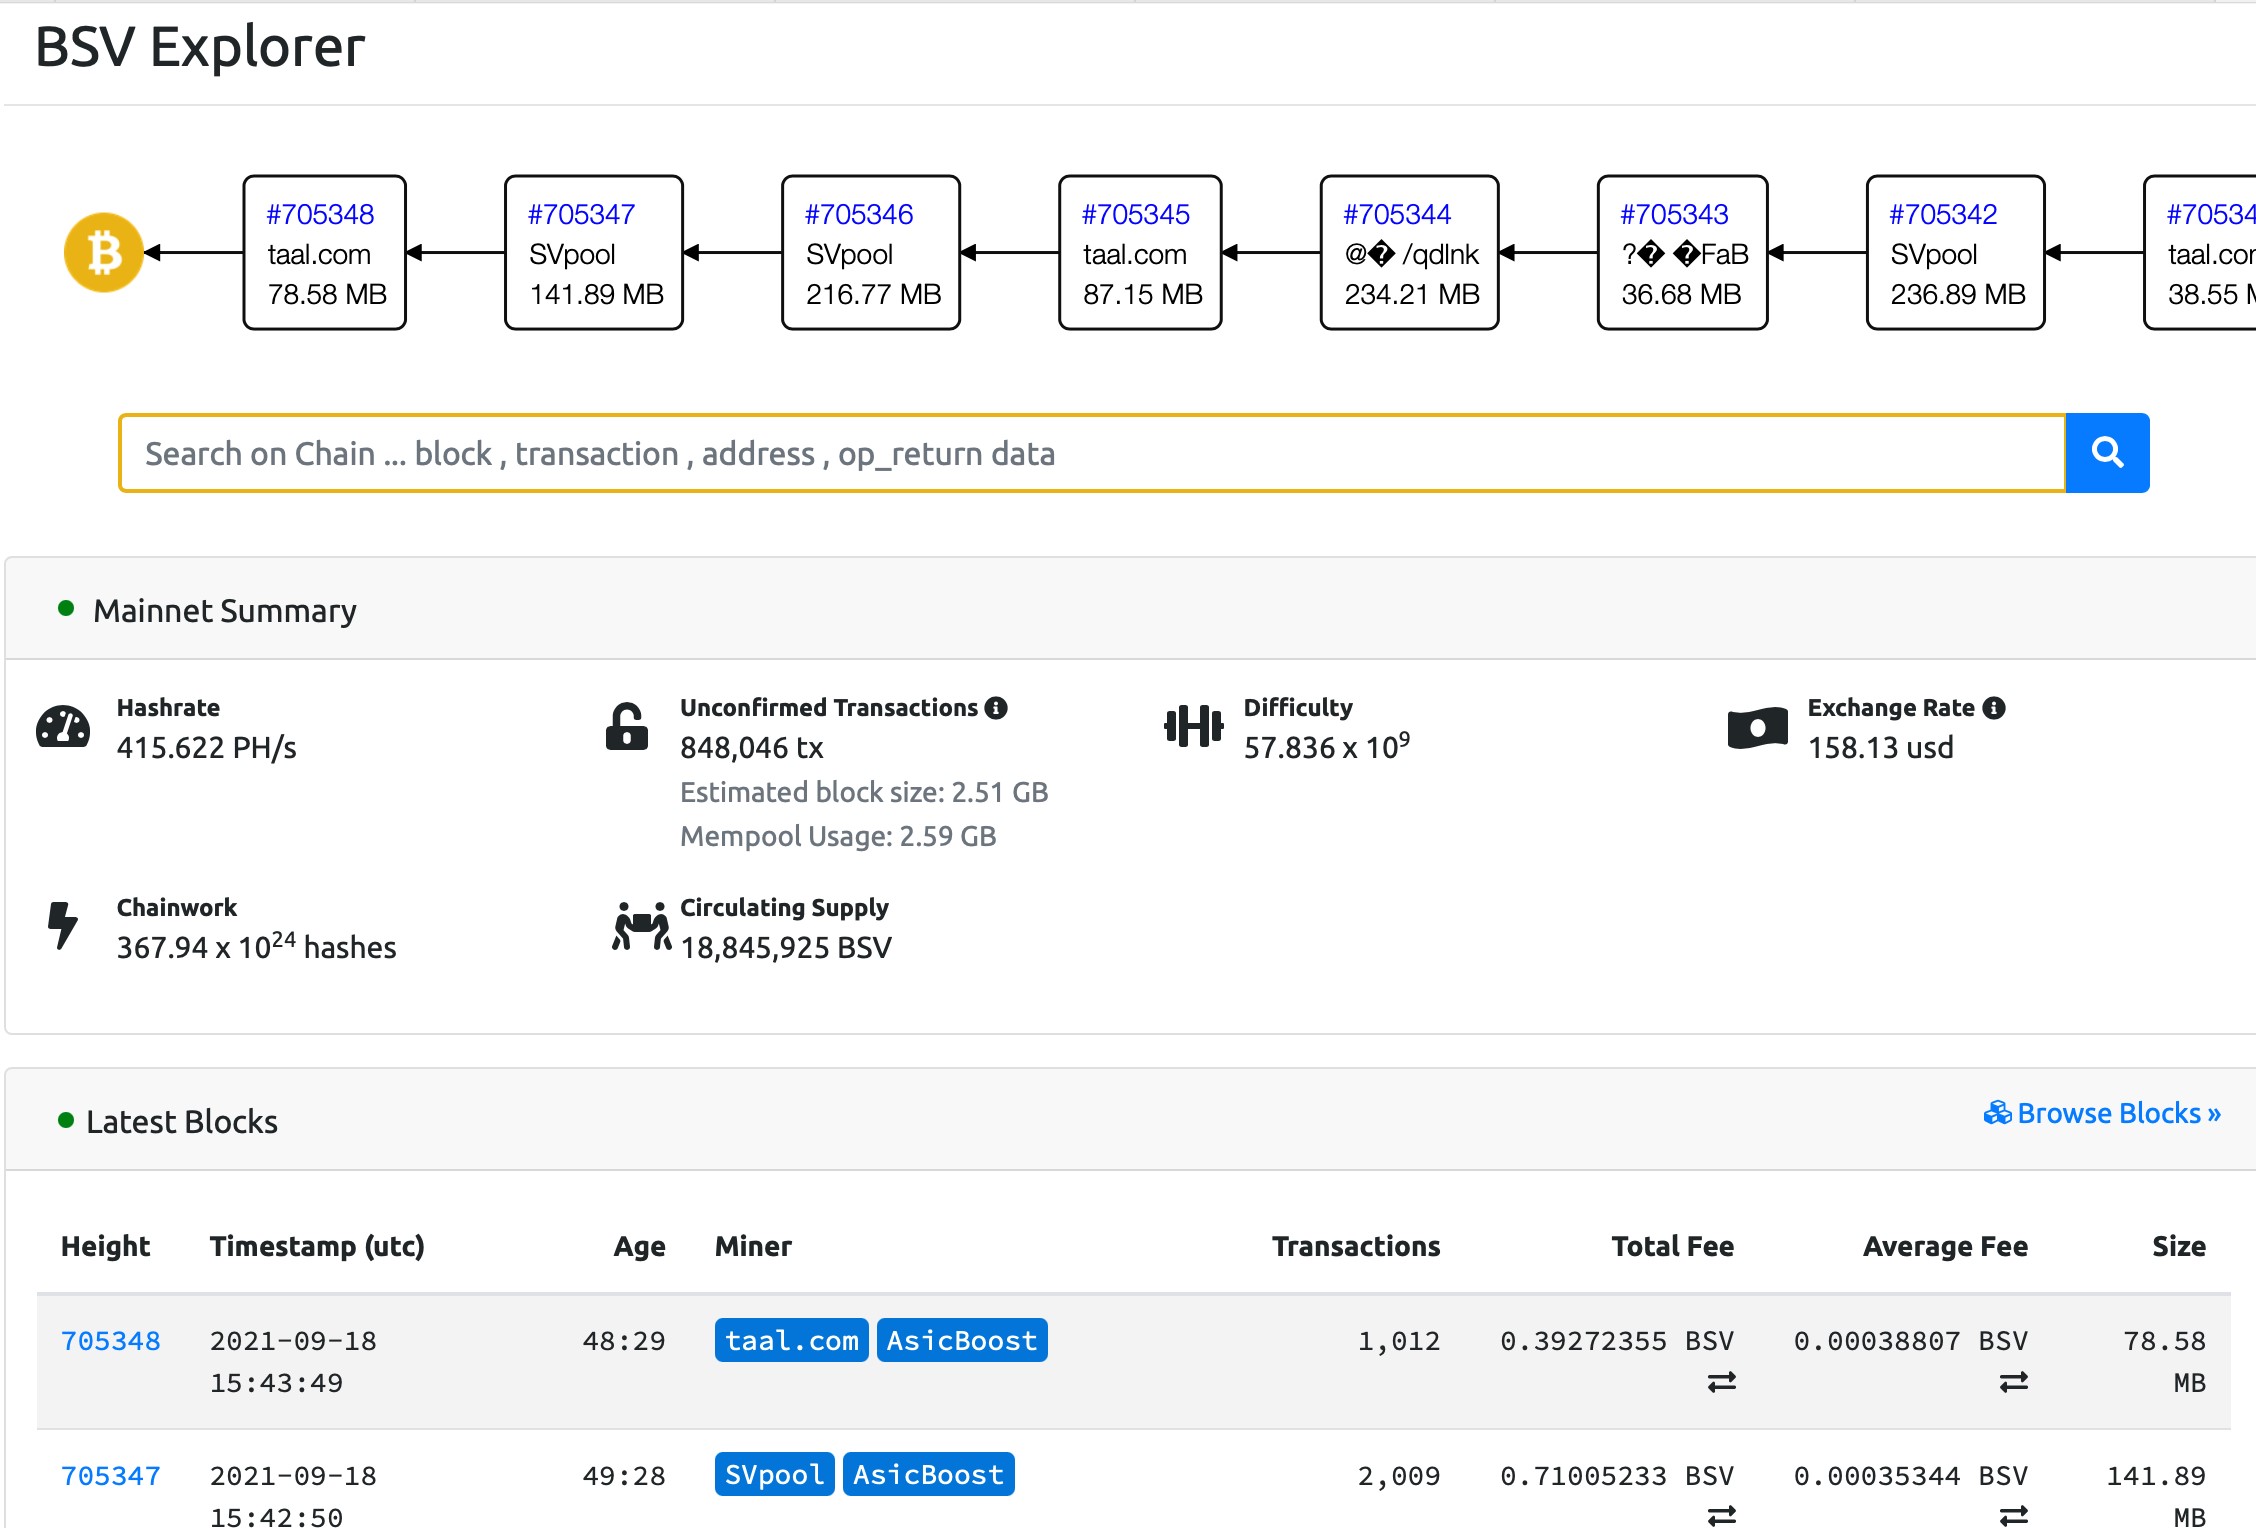Image resolution: width=2256 pixels, height=1528 pixels.
Task: Open block #705345 box in the chain diagram
Action: (1140, 253)
